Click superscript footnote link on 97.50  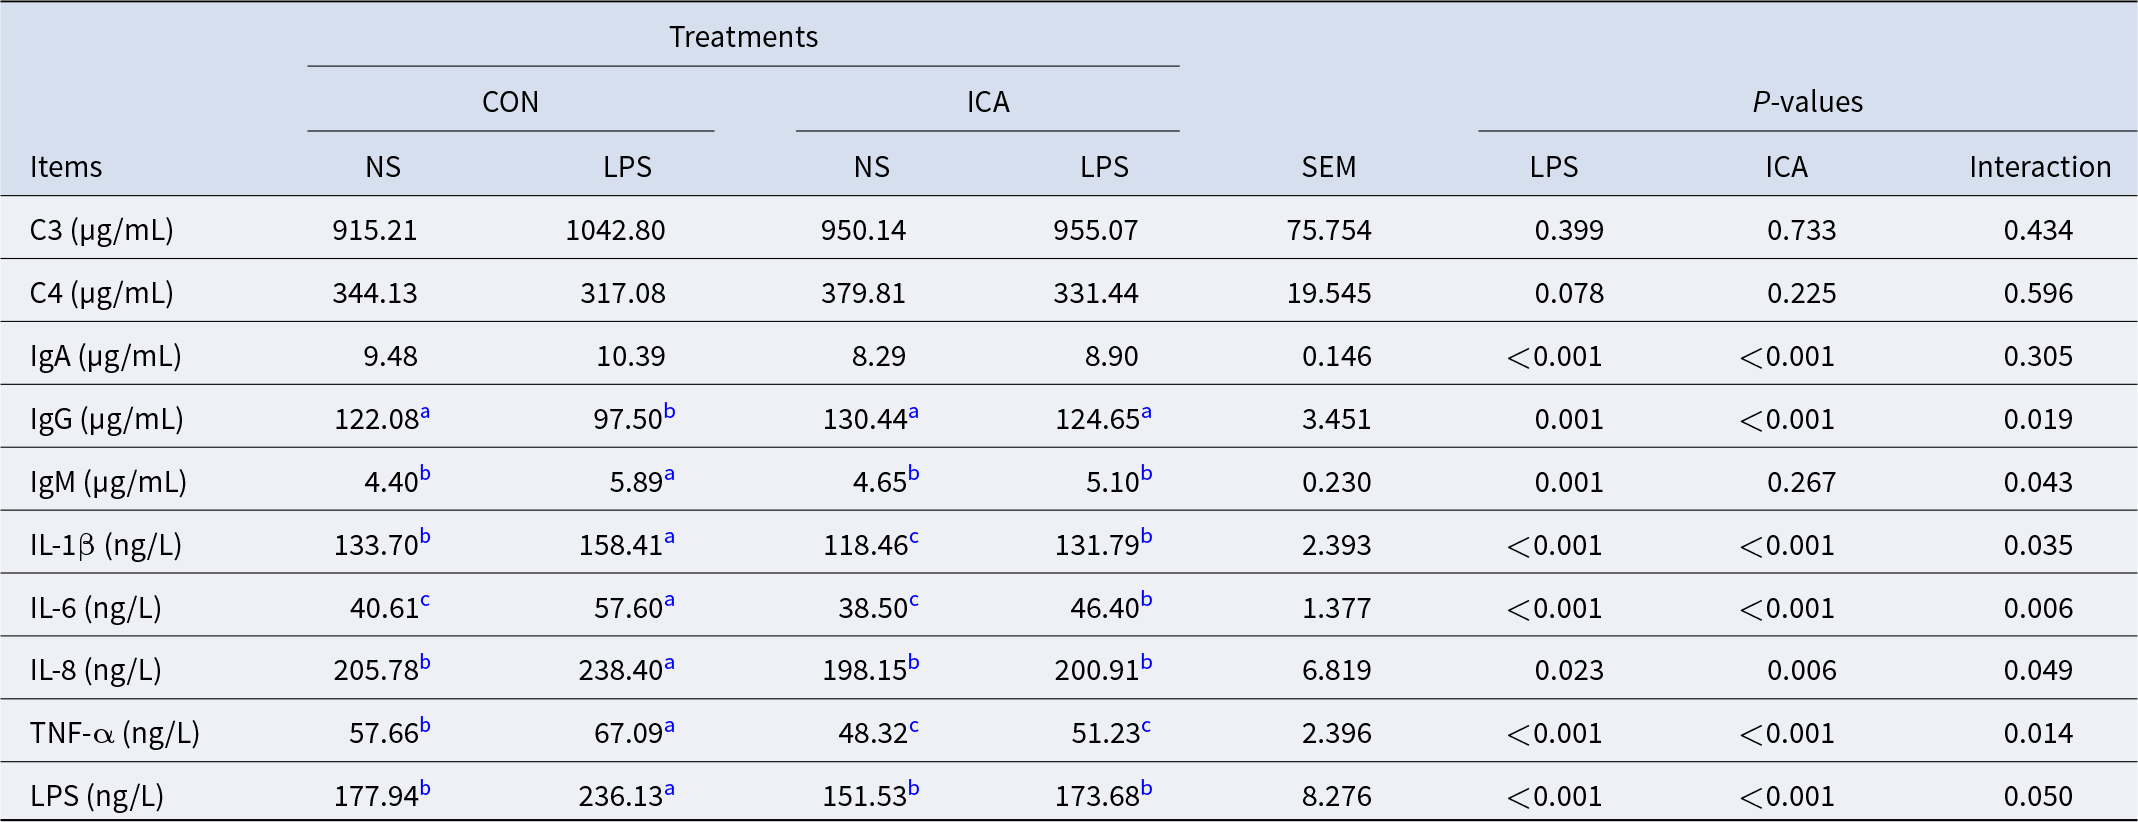point(669,411)
